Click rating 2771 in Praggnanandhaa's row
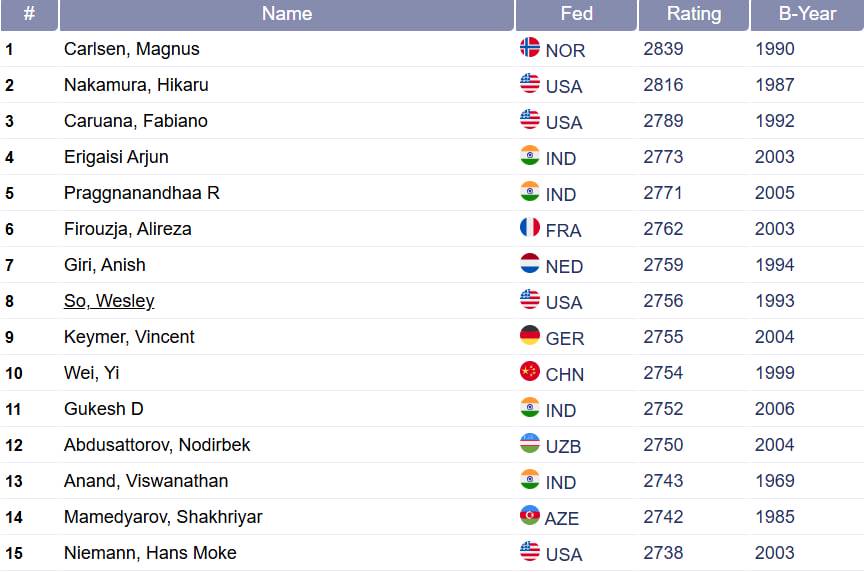864x572 pixels. click(663, 193)
